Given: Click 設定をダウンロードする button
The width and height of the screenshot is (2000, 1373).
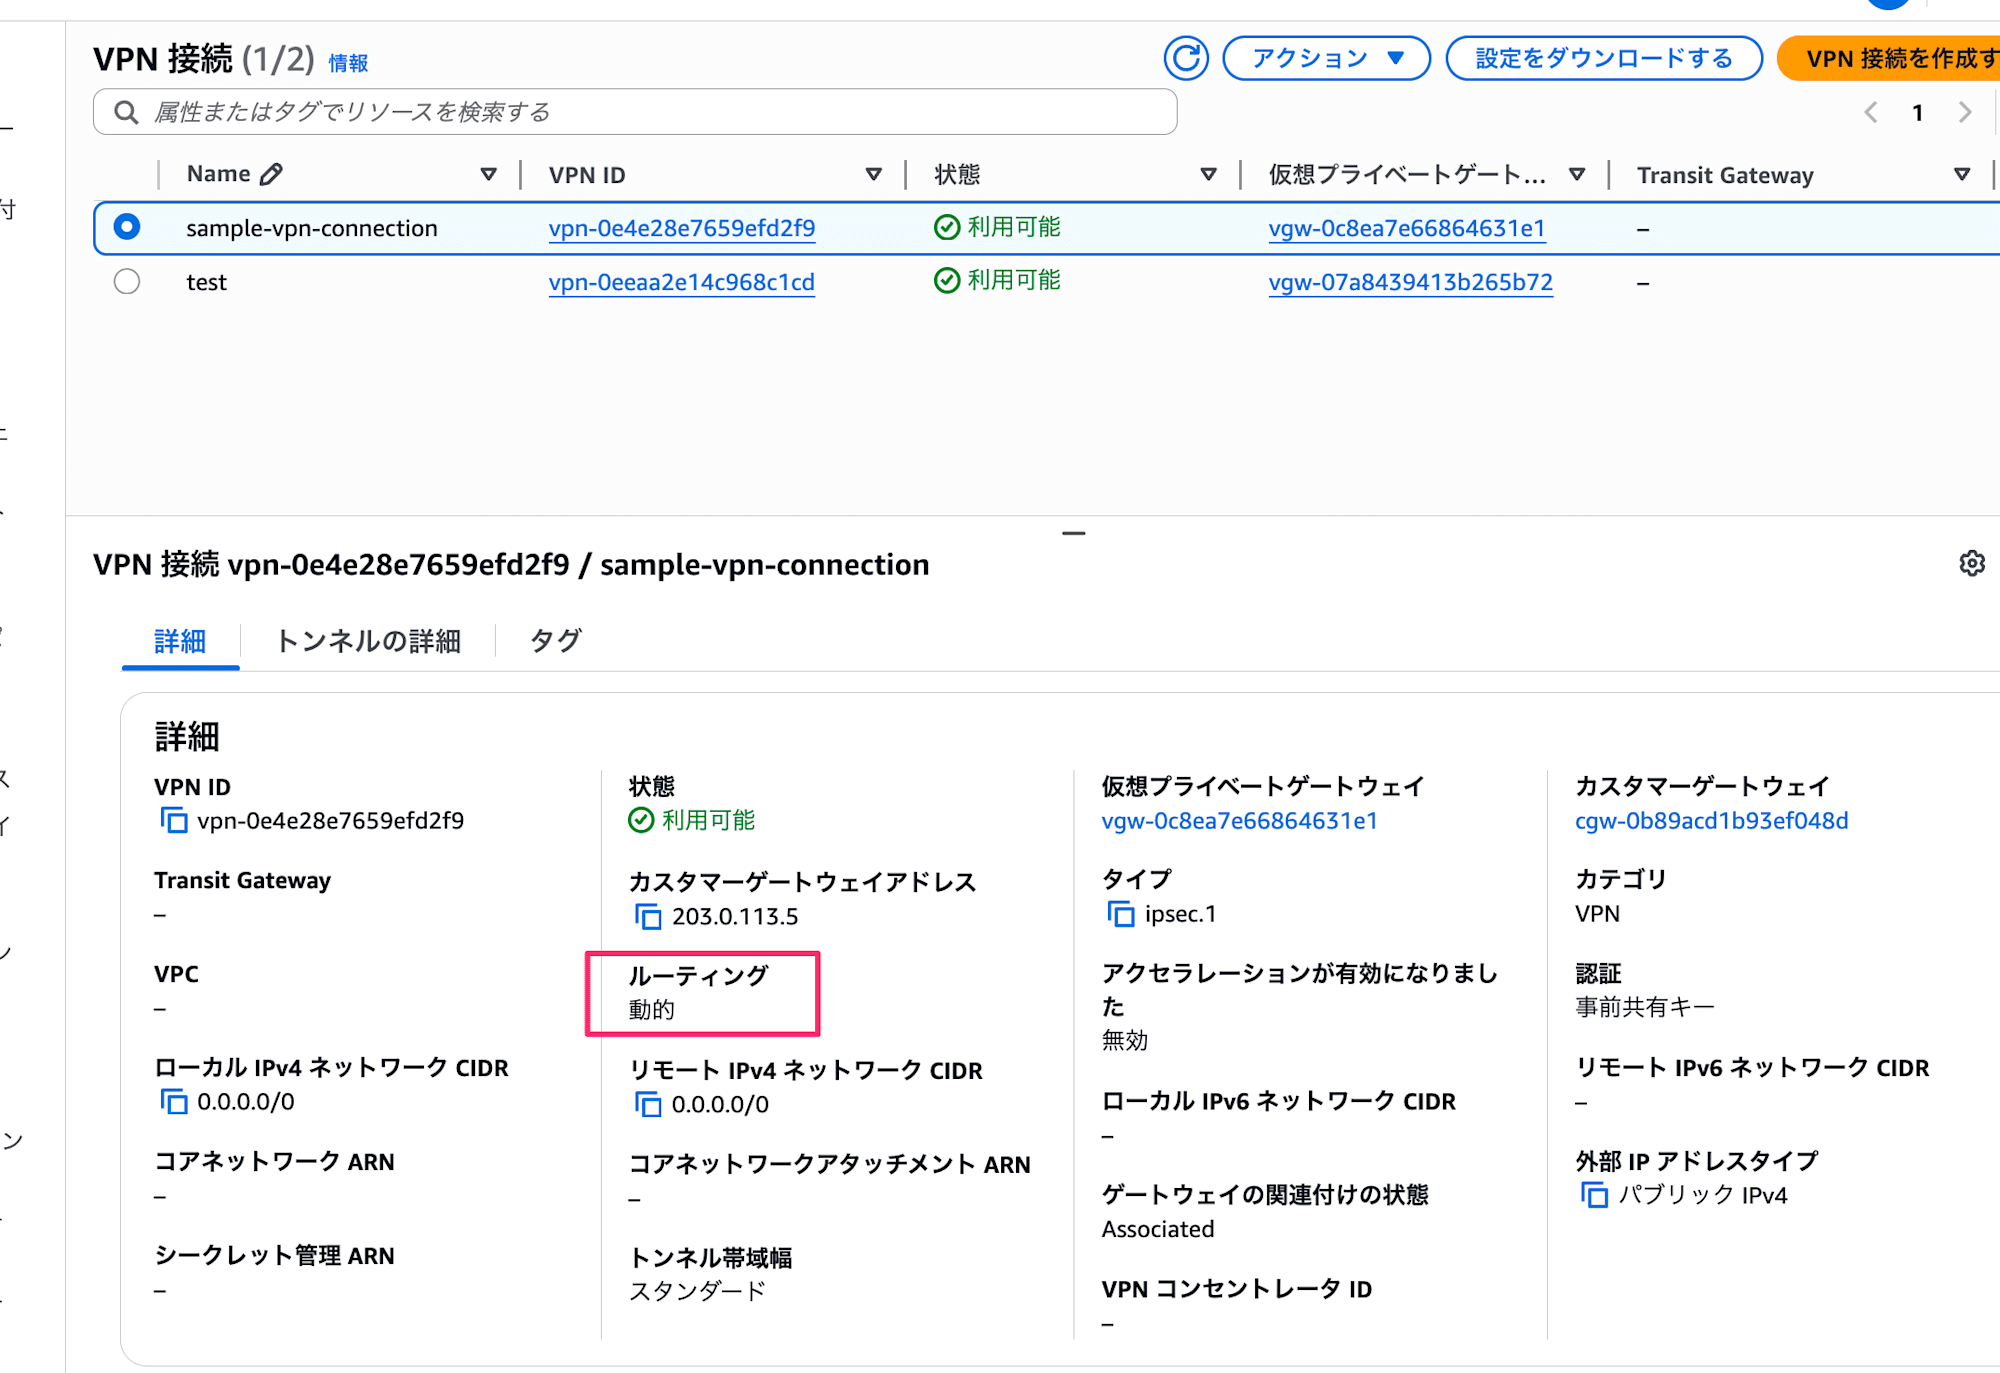Looking at the screenshot, I should click(1603, 58).
